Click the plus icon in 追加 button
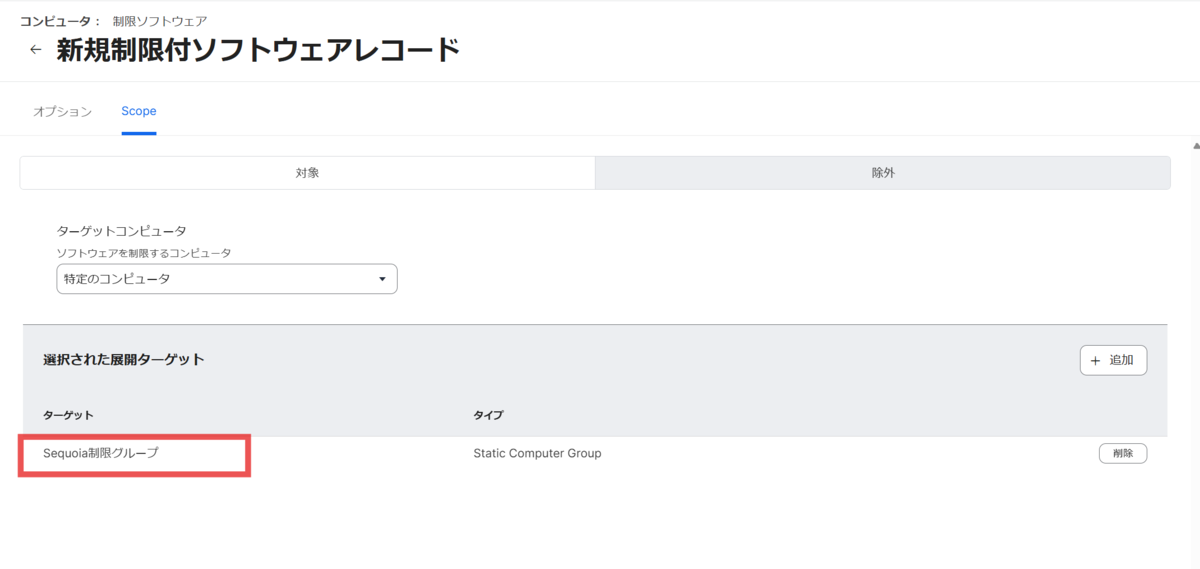The image size is (1200, 569). pyautogui.click(x=1095, y=360)
